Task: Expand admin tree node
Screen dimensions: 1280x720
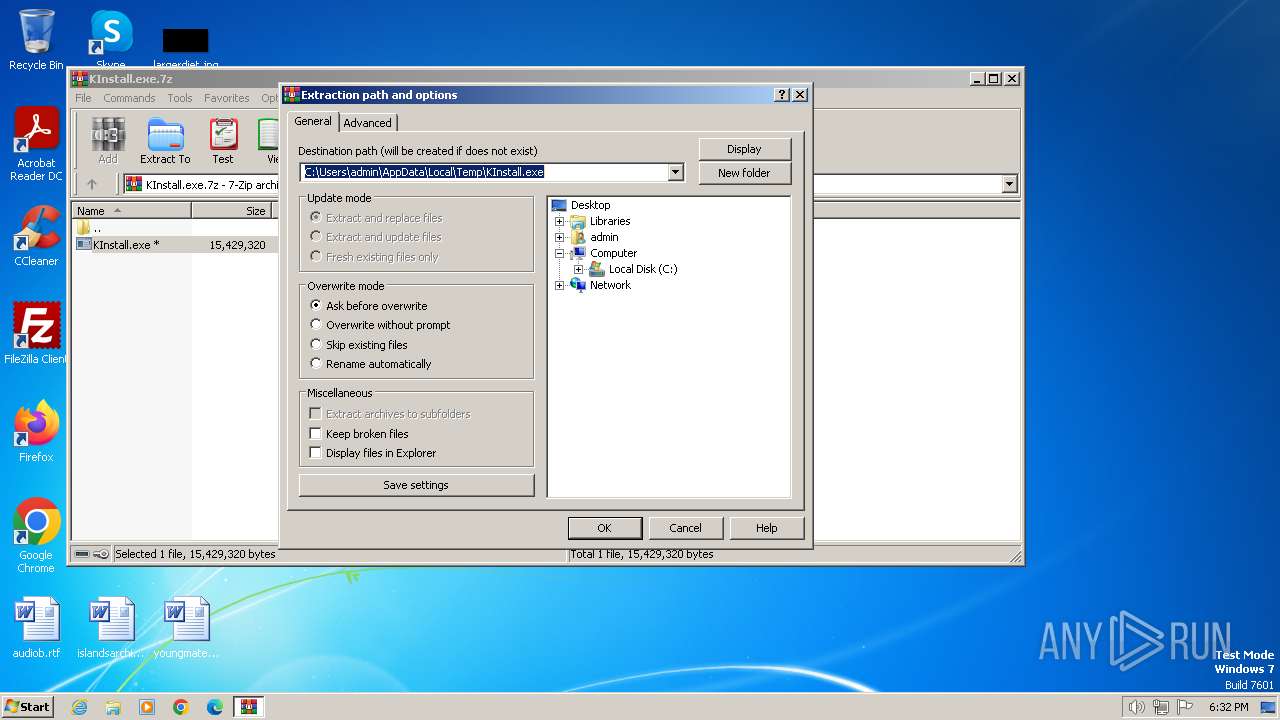Action: click(560, 237)
